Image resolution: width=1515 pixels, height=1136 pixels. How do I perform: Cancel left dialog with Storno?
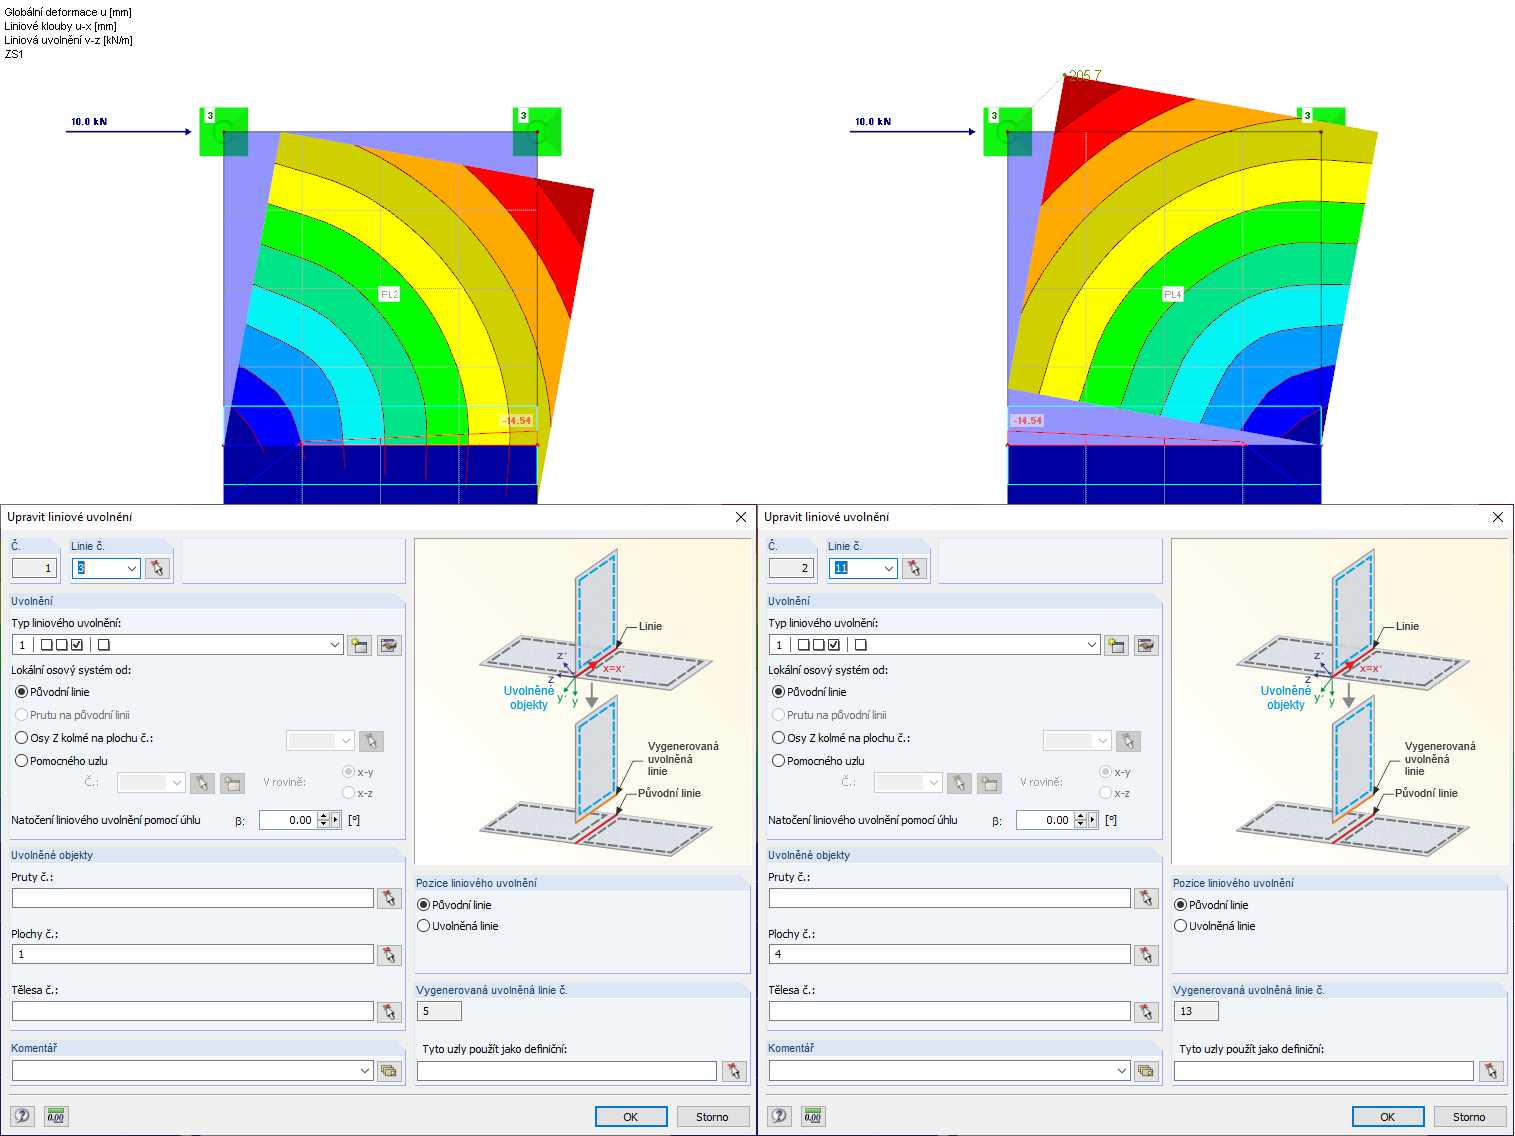(x=712, y=1117)
